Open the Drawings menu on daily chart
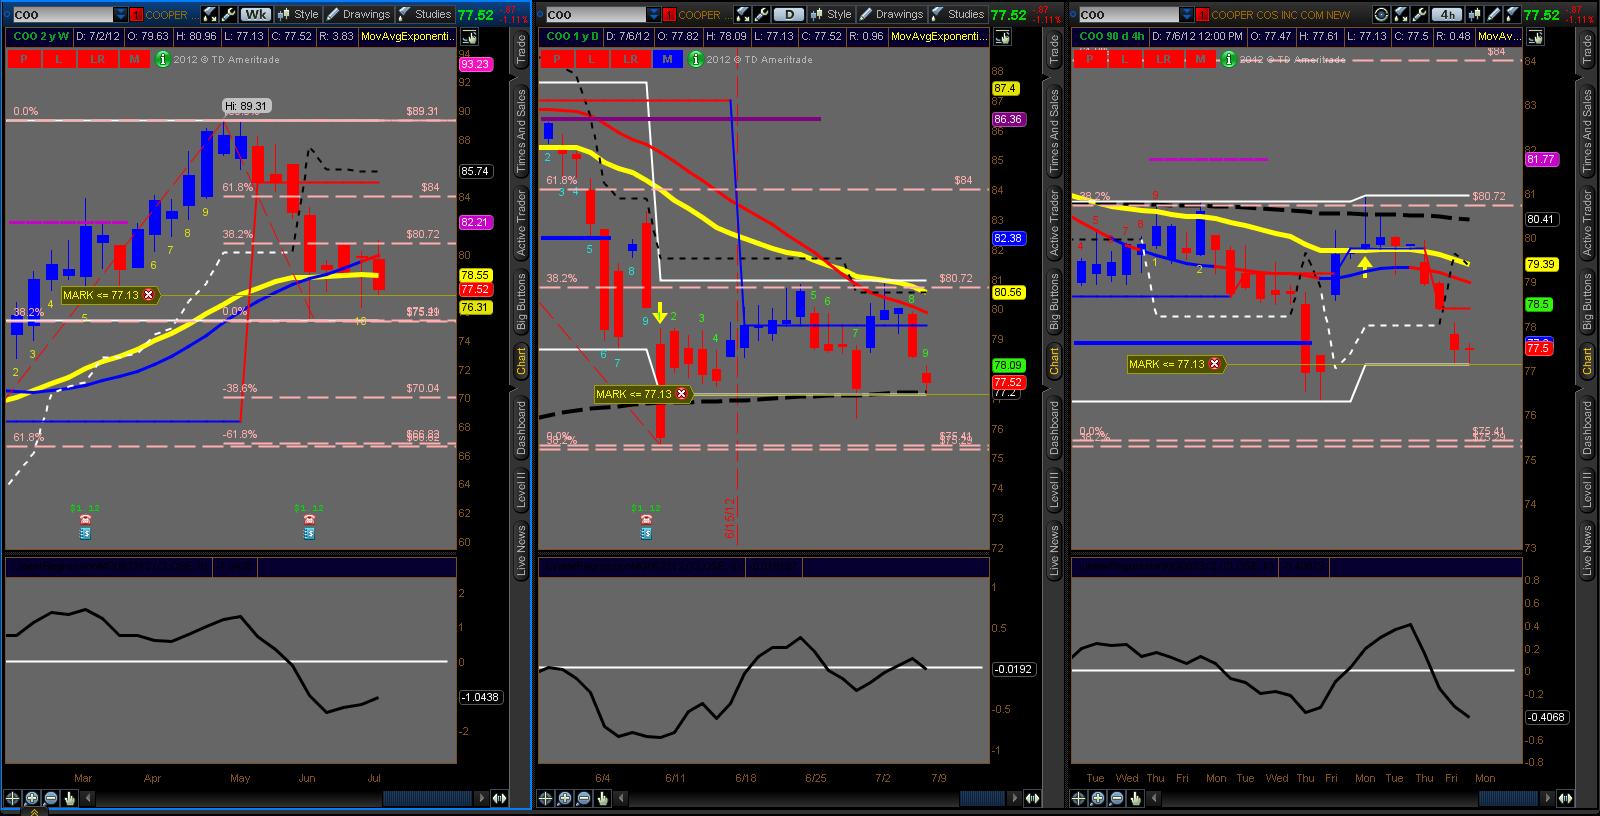The image size is (1600, 816). (891, 15)
